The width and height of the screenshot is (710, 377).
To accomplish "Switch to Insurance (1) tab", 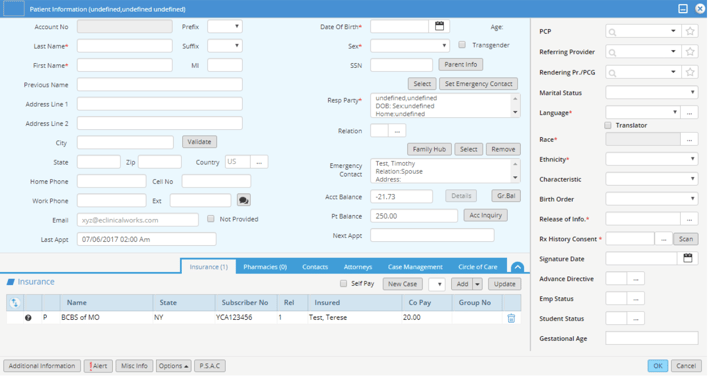I will pos(208,267).
